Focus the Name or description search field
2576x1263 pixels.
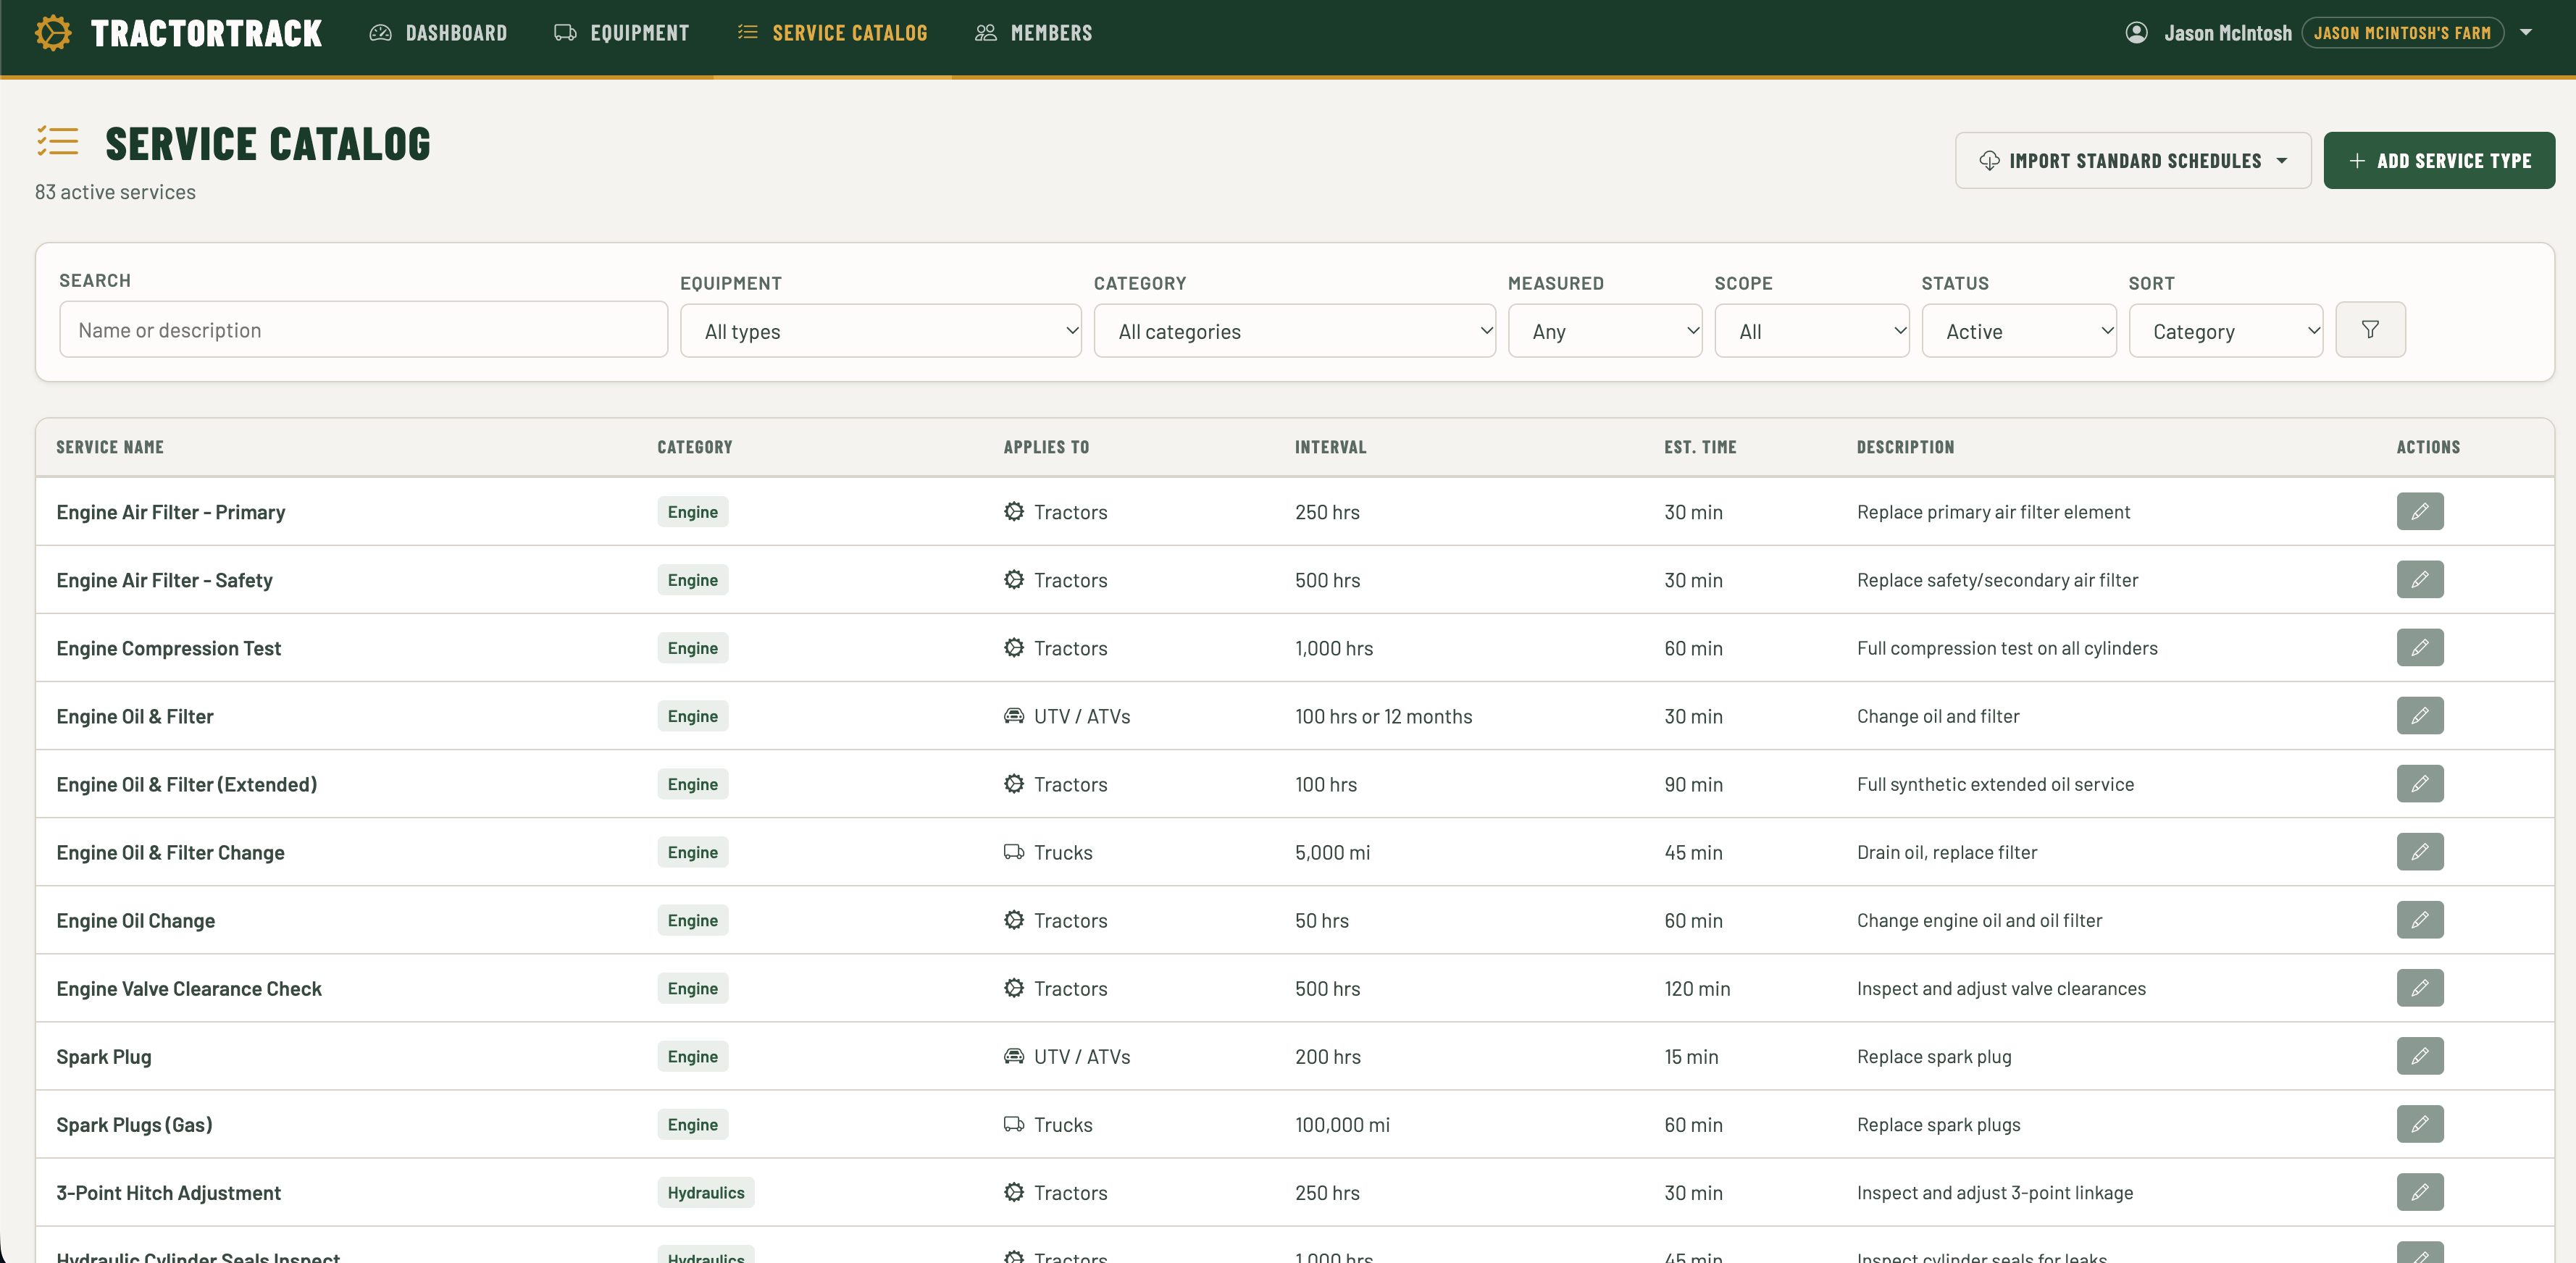click(363, 329)
